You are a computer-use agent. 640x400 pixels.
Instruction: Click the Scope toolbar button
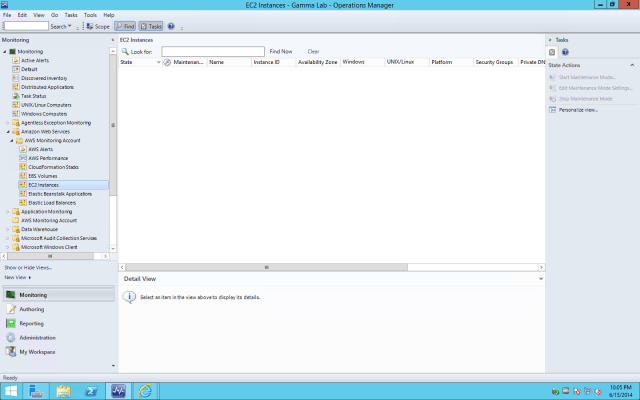[98, 26]
